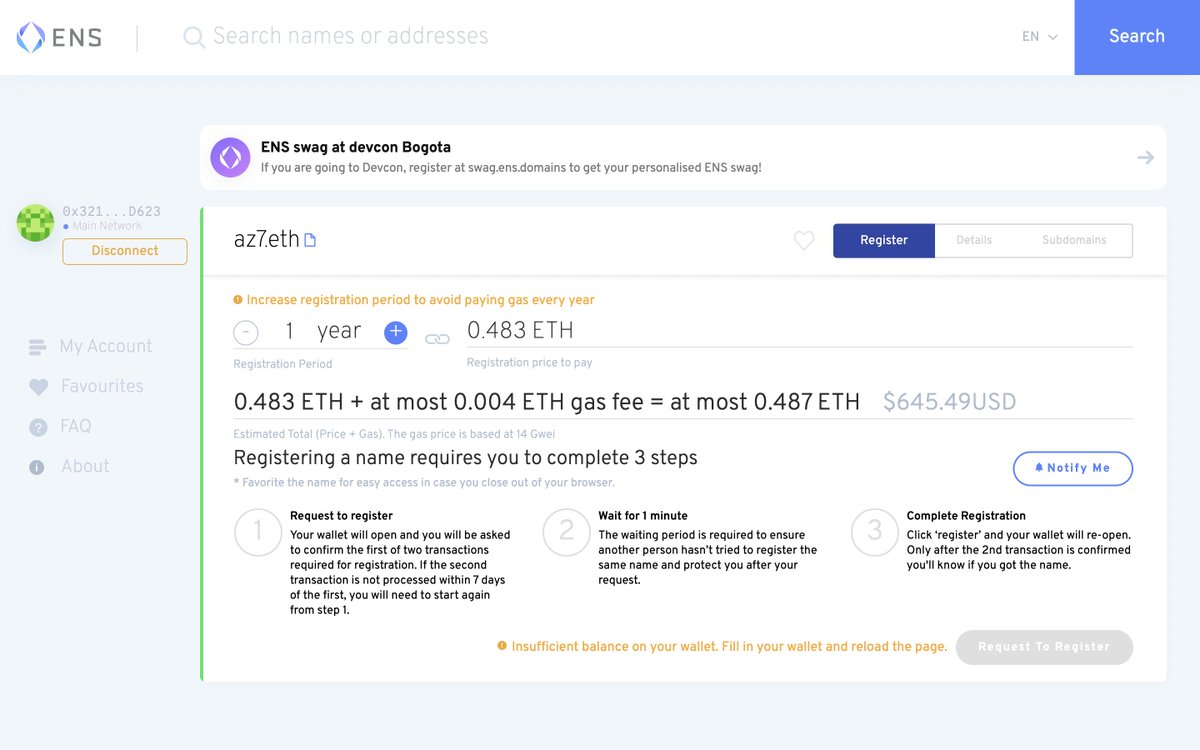Open the EN language dropdown
Viewport: 1200px width, 750px height.
[x=1040, y=37]
